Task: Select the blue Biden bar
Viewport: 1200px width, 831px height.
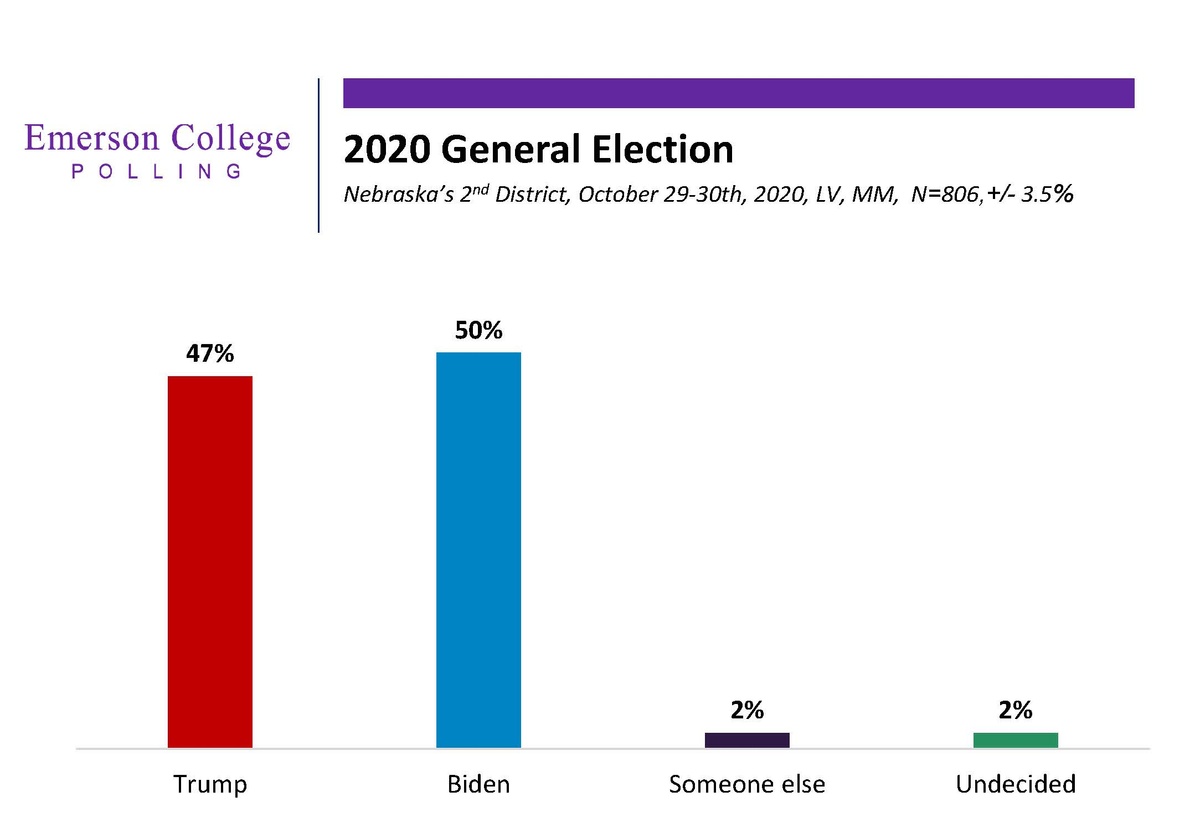Action: pos(479,549)
